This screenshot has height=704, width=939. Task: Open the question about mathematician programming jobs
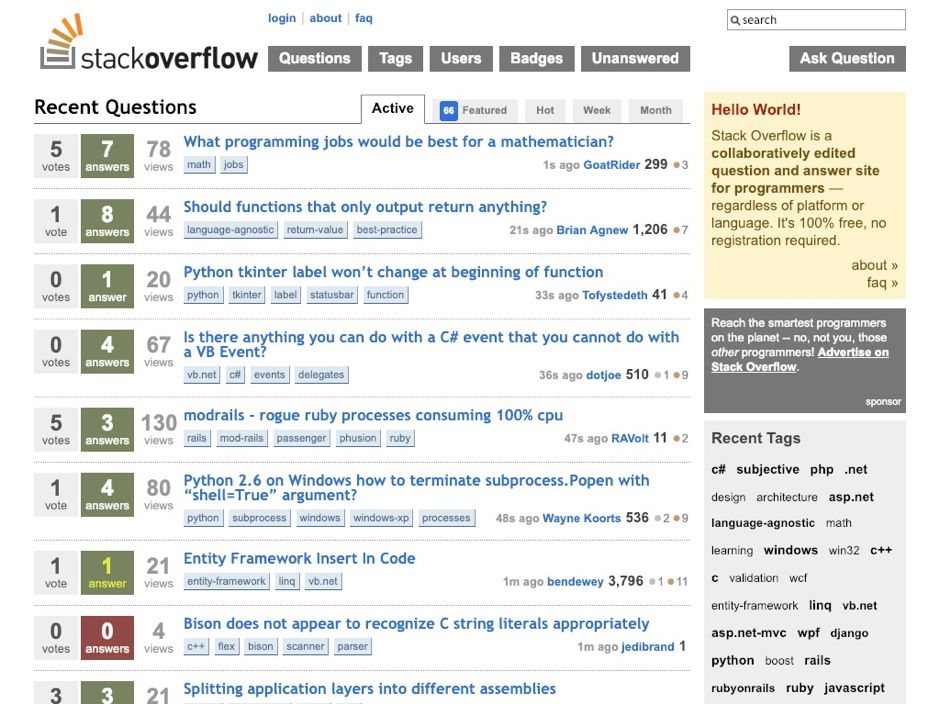pyautogui.click(x=396, y=142)
